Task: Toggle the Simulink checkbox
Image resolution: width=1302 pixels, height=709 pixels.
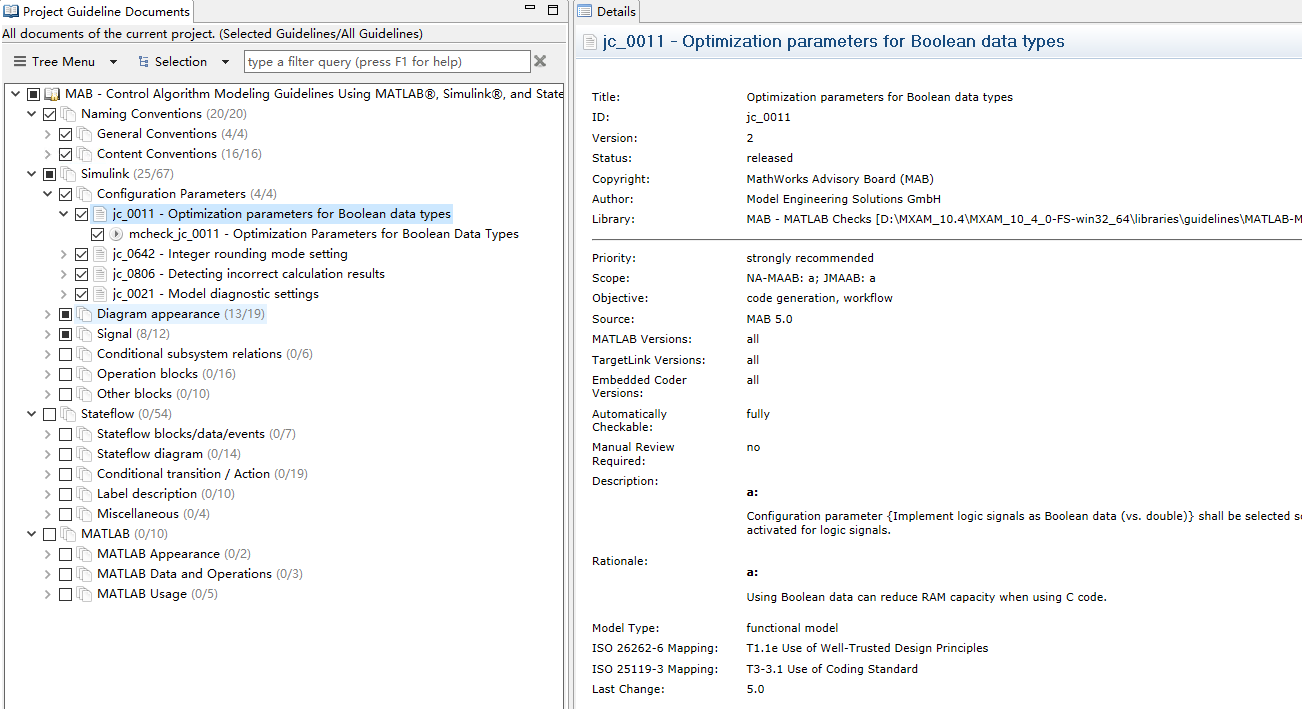Action: point(50,174)
